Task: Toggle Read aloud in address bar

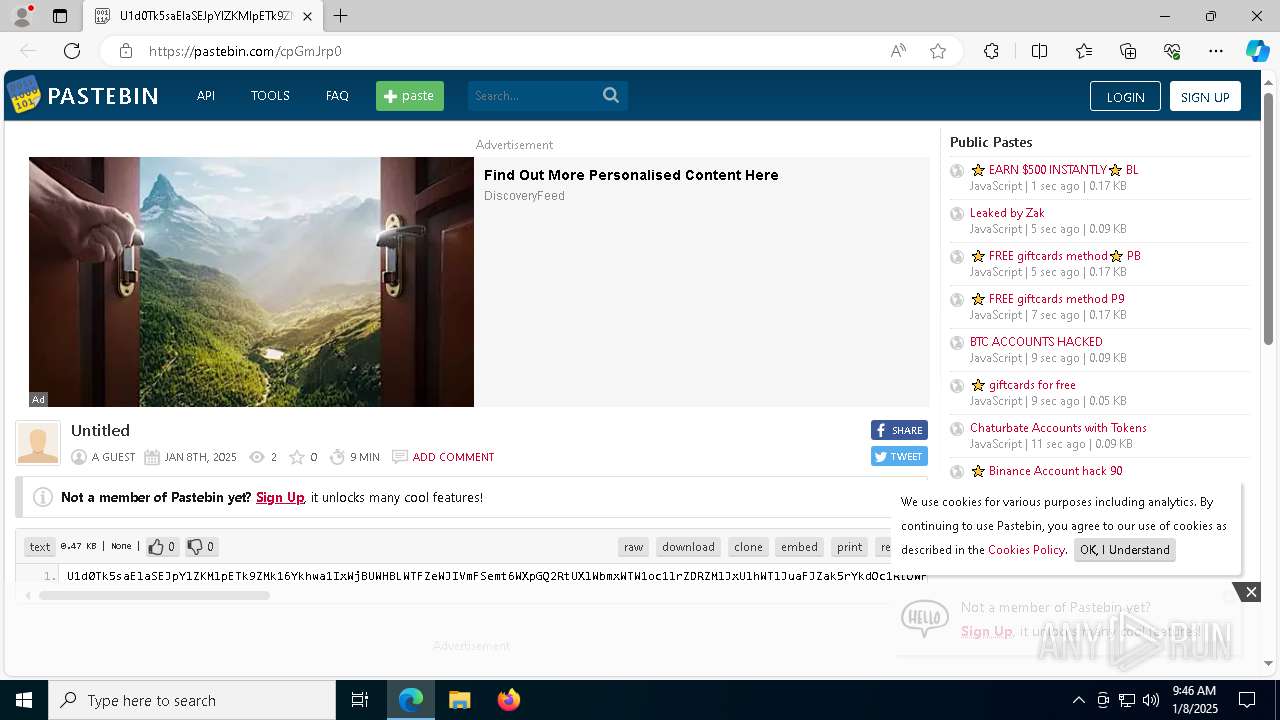Action: [x=898, y=51]
